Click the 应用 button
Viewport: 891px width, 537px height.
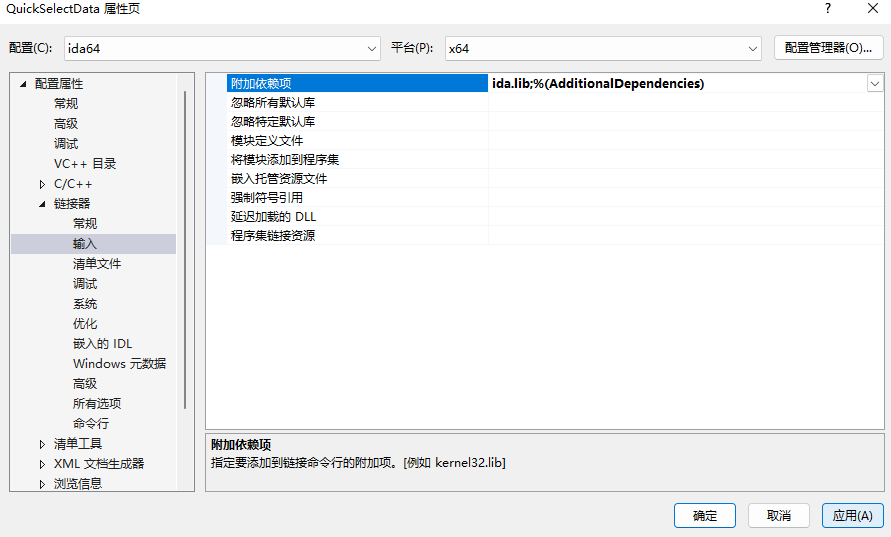852,515
